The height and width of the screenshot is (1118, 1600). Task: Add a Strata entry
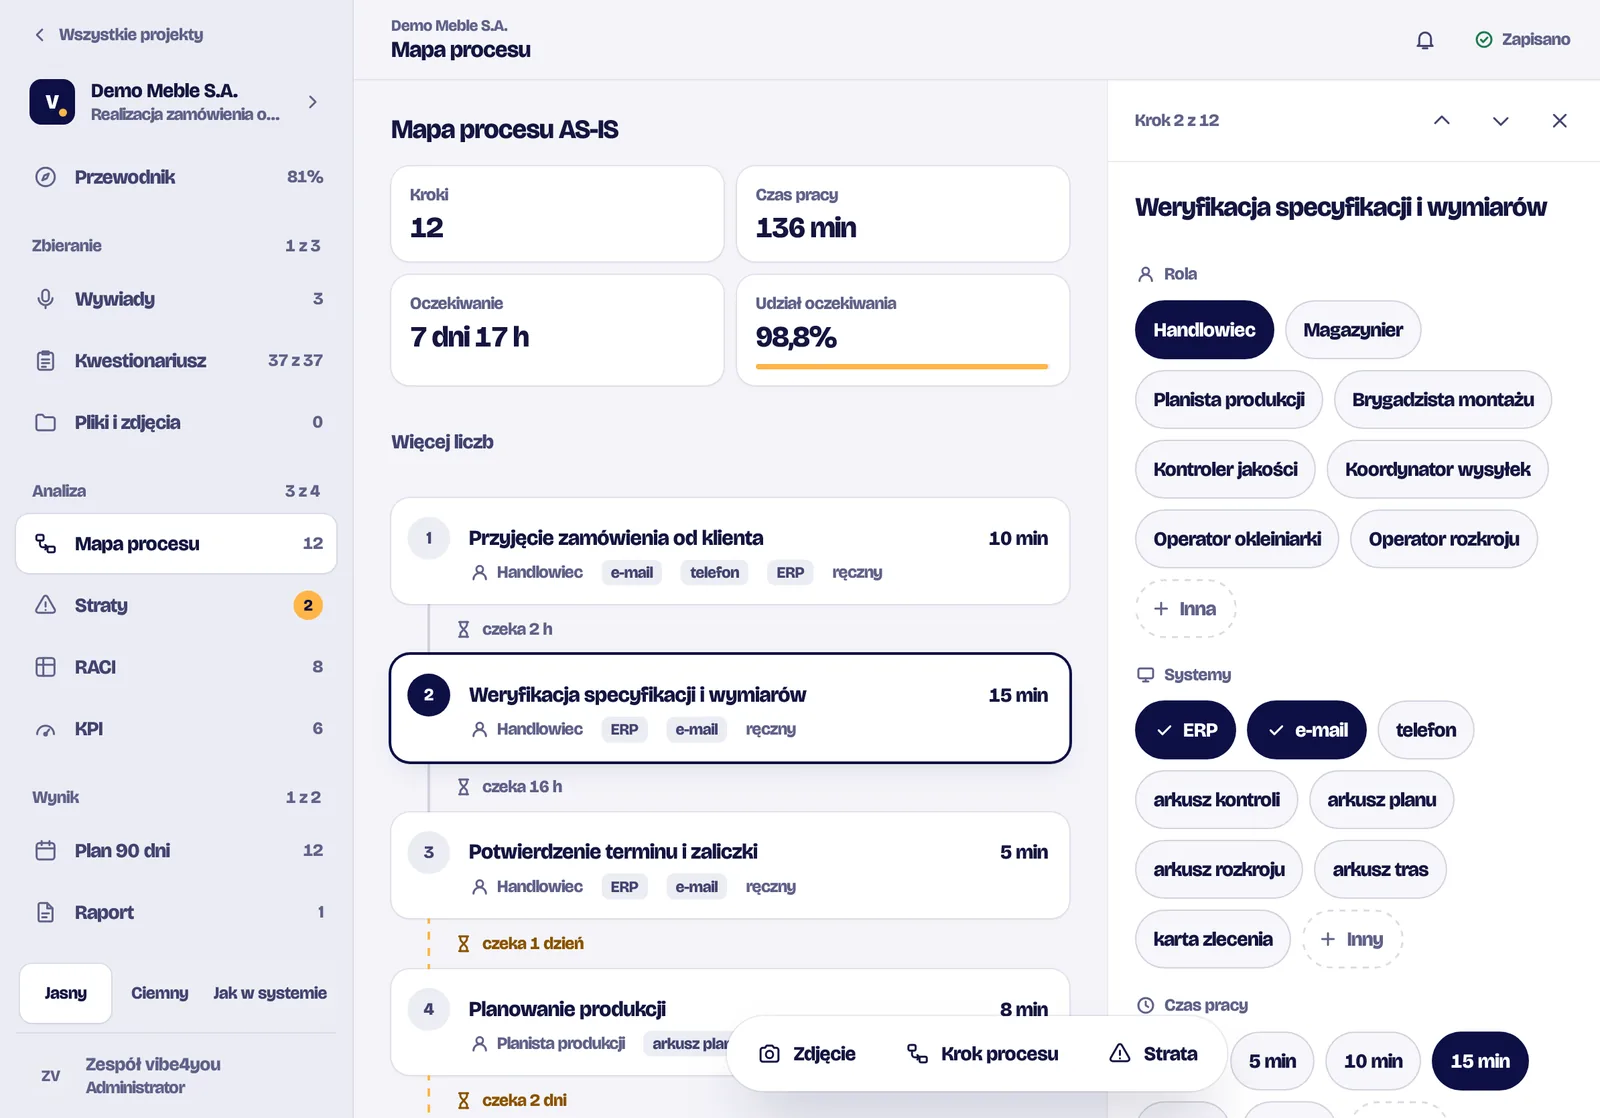(x=1153, y=1054)
